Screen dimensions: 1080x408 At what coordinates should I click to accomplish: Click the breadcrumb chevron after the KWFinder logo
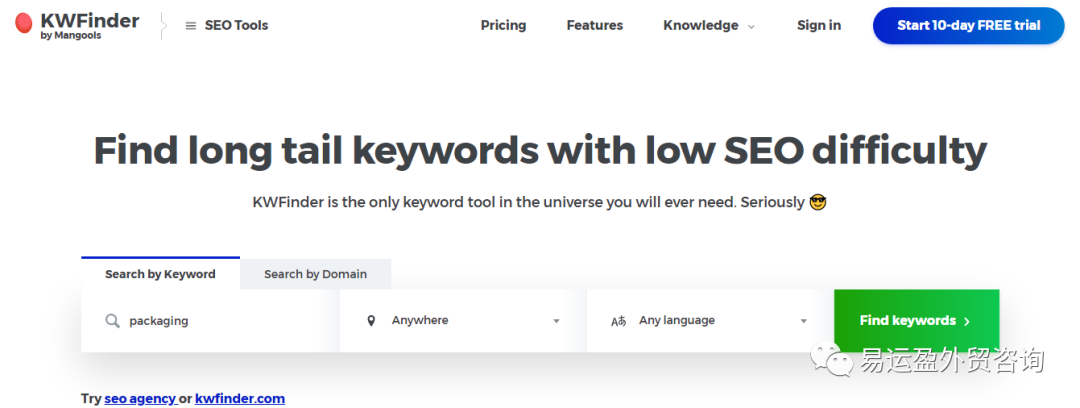(x=163, y=26)
